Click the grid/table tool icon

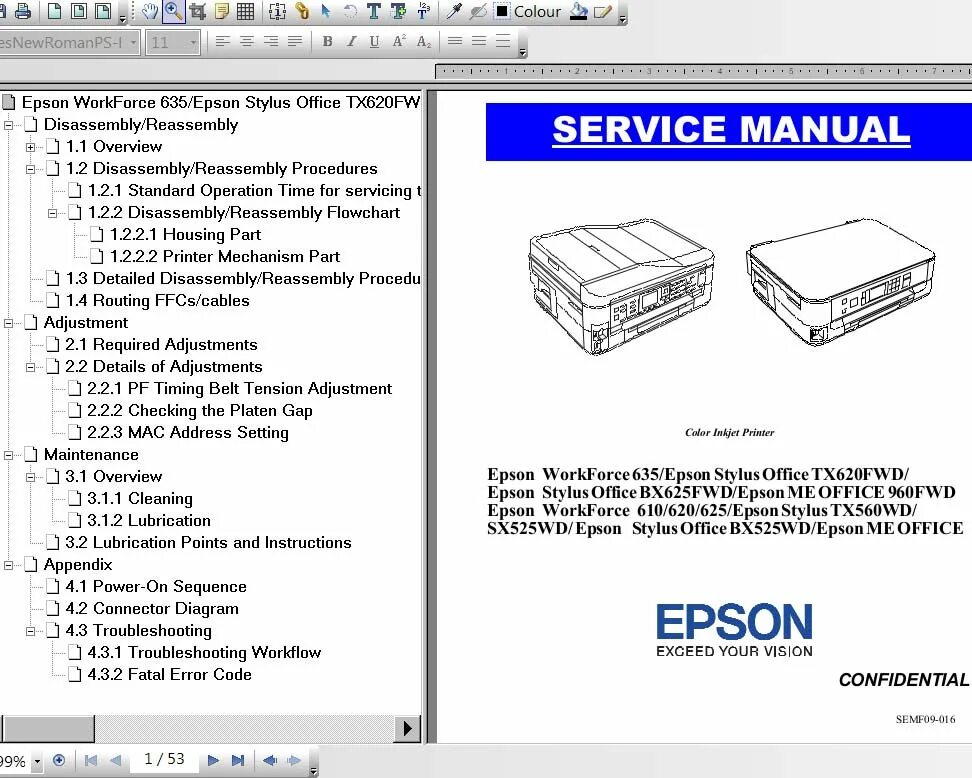(245, 11)
